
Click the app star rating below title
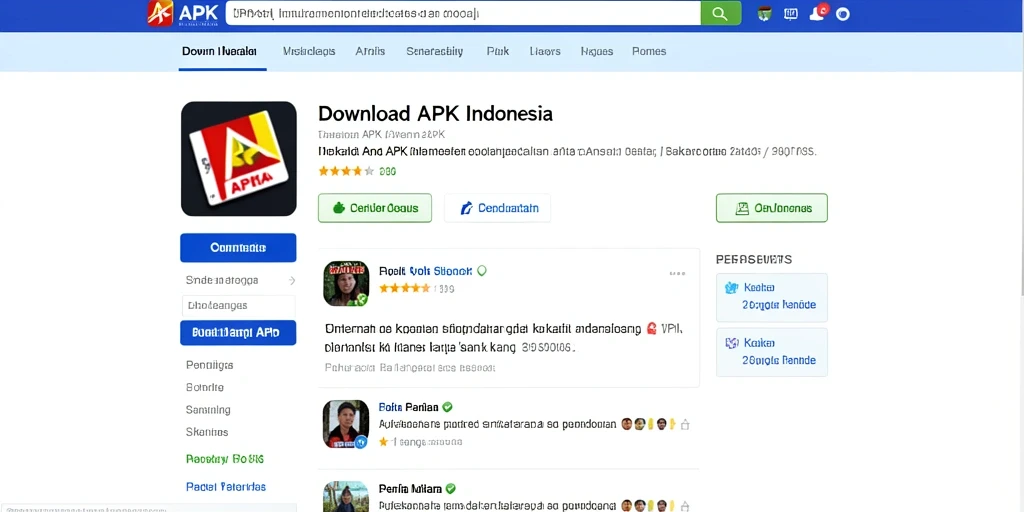[347, 172]
